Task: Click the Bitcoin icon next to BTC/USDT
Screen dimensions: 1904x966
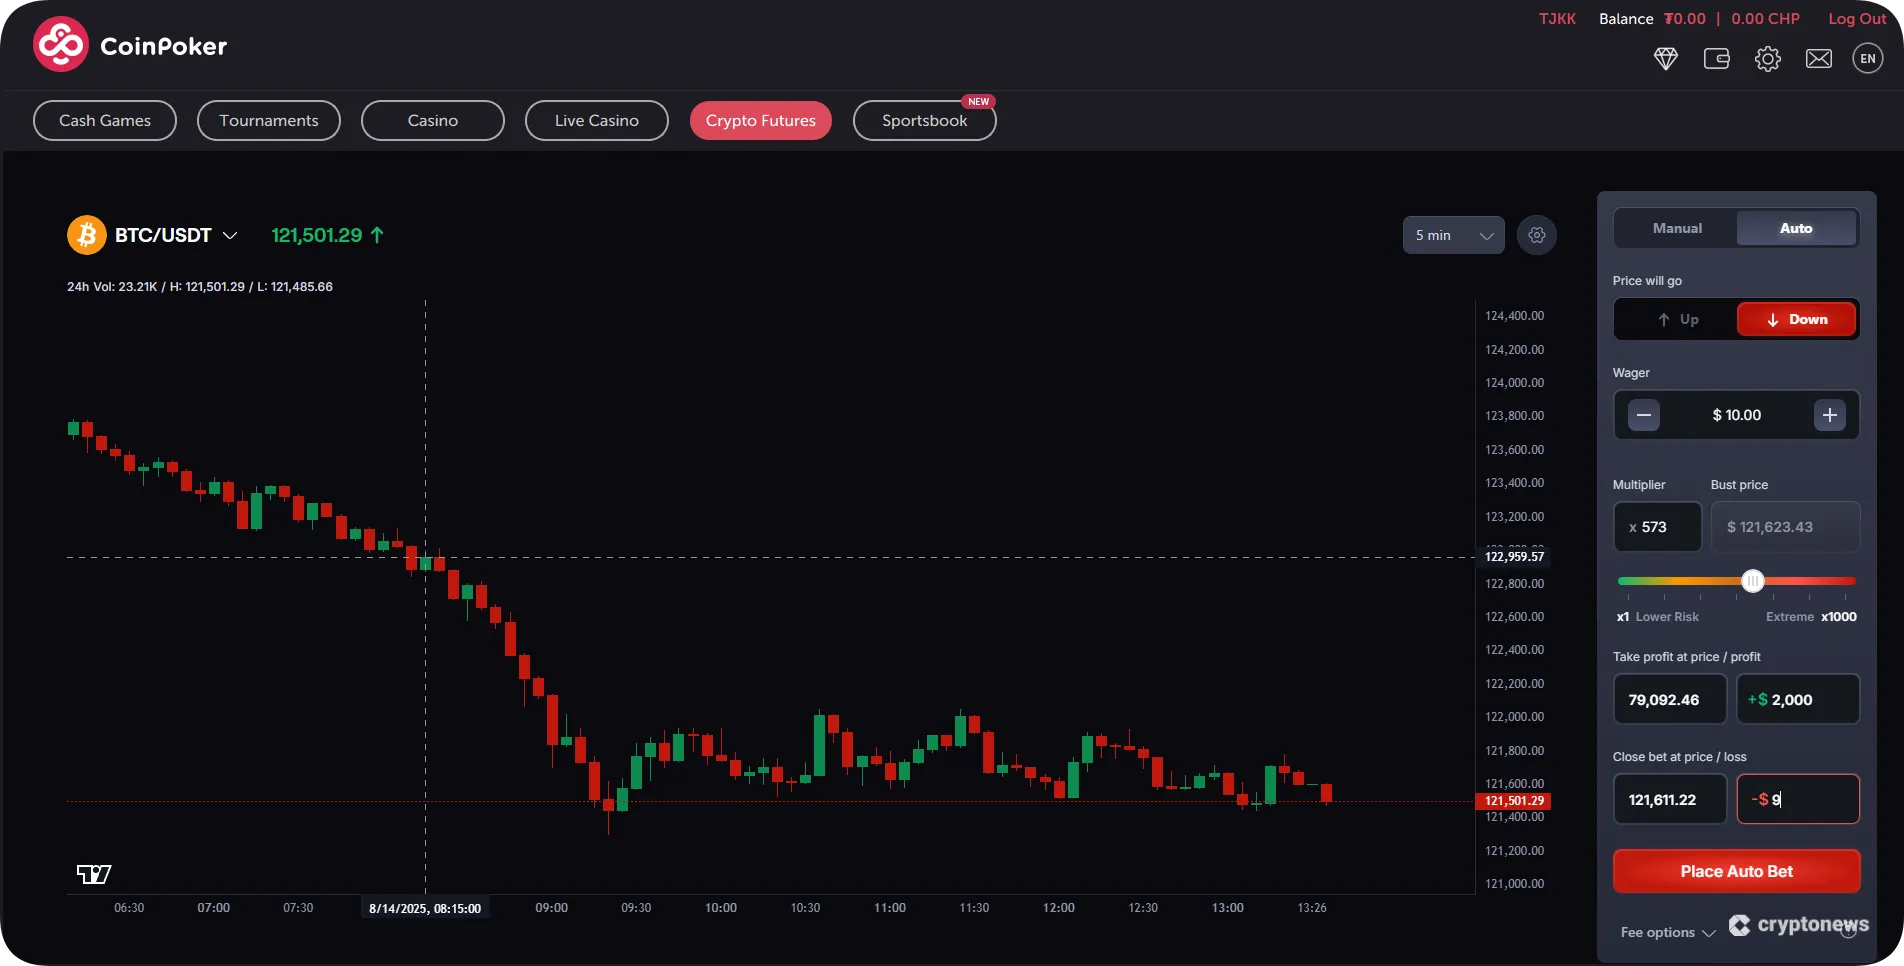Action: (86, 234)
